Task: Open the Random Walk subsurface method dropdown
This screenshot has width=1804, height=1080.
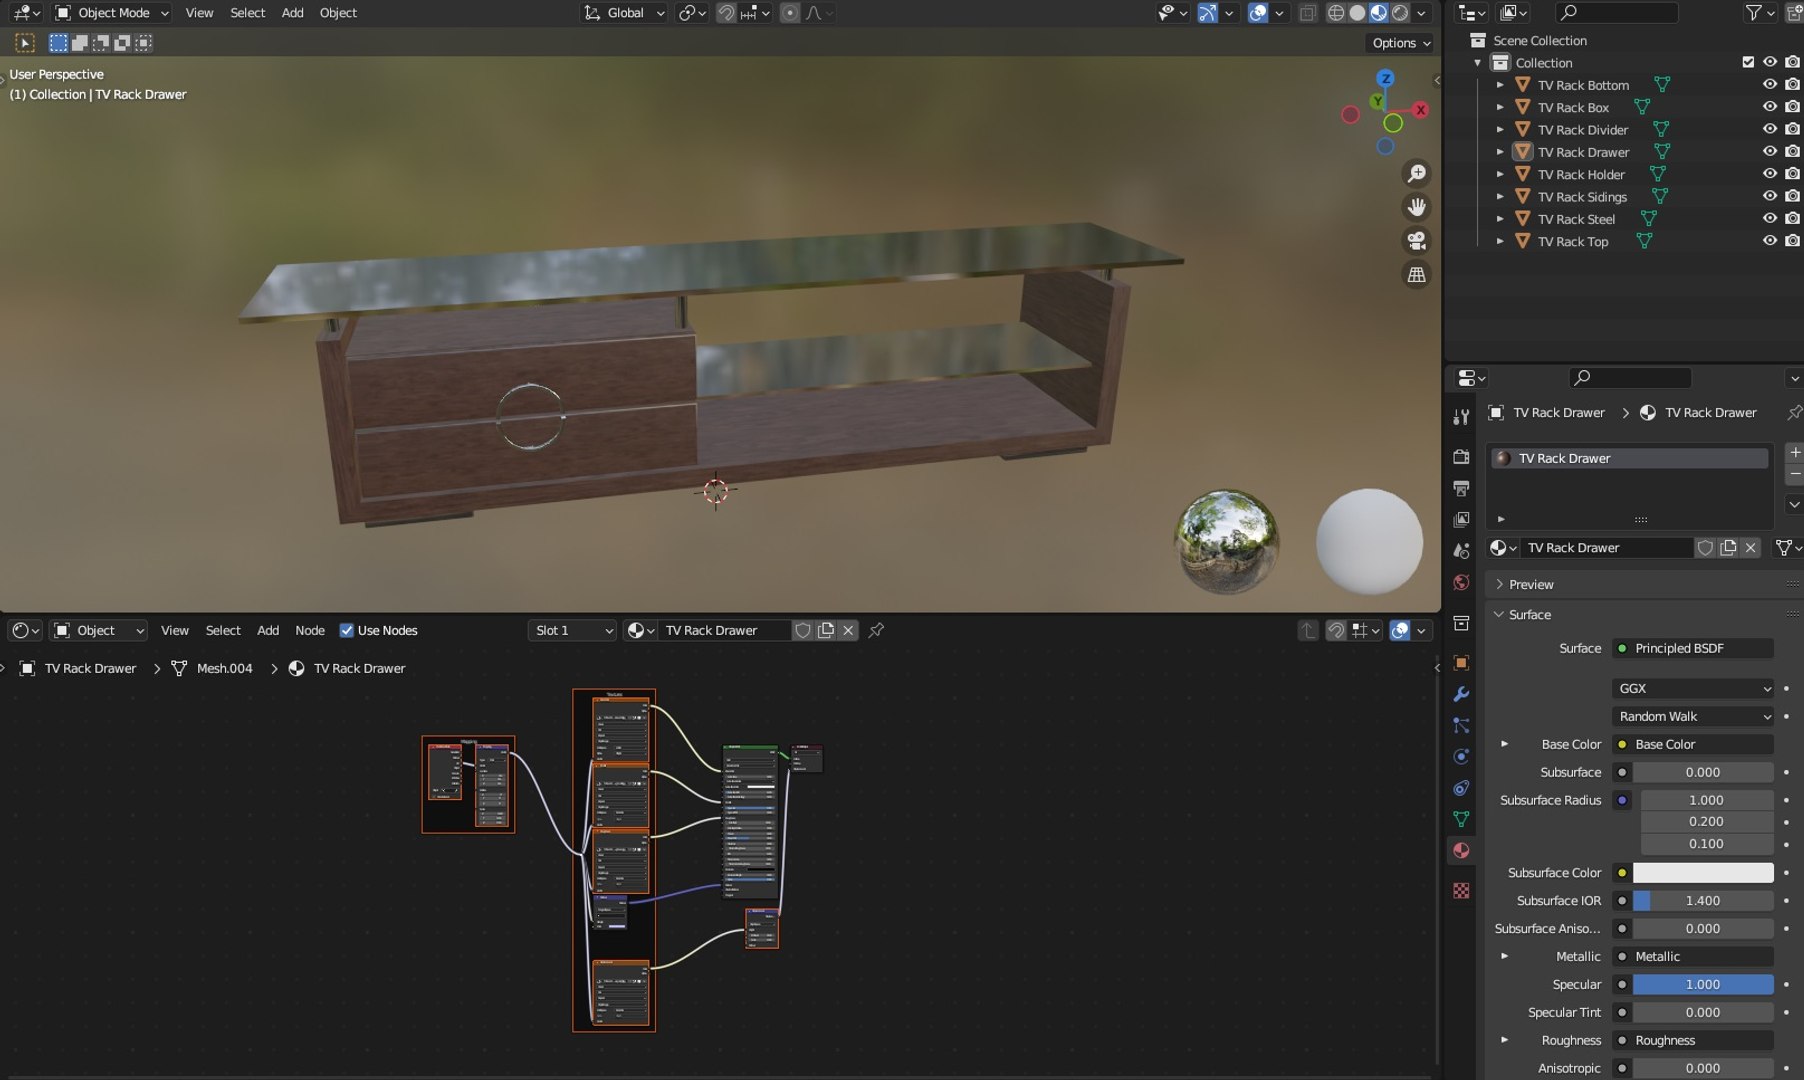Action: (x=1693, y=716)
